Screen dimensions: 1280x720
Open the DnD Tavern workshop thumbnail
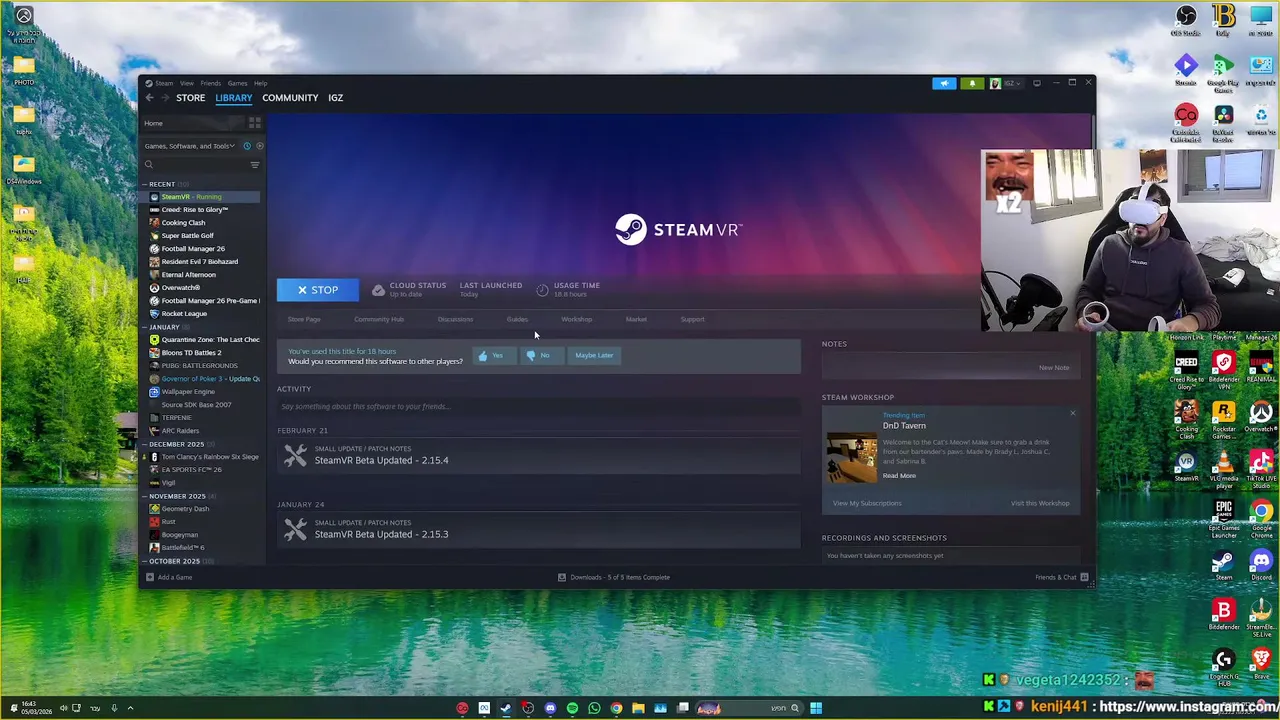click(852, 458)
